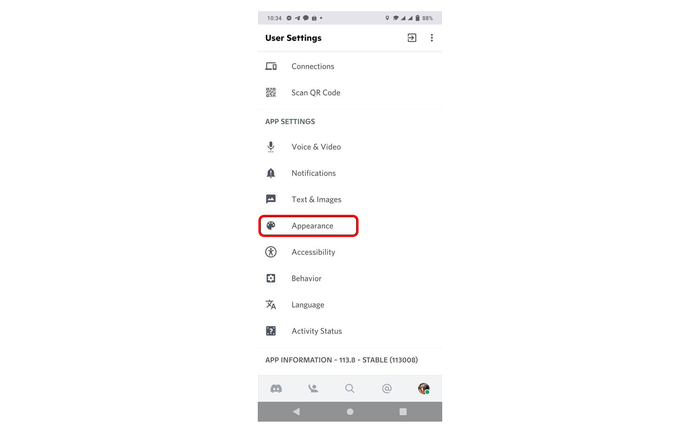700x433 pixels.
Task: Tap the Android back navigation button
Action: click(x=296, y=412)
